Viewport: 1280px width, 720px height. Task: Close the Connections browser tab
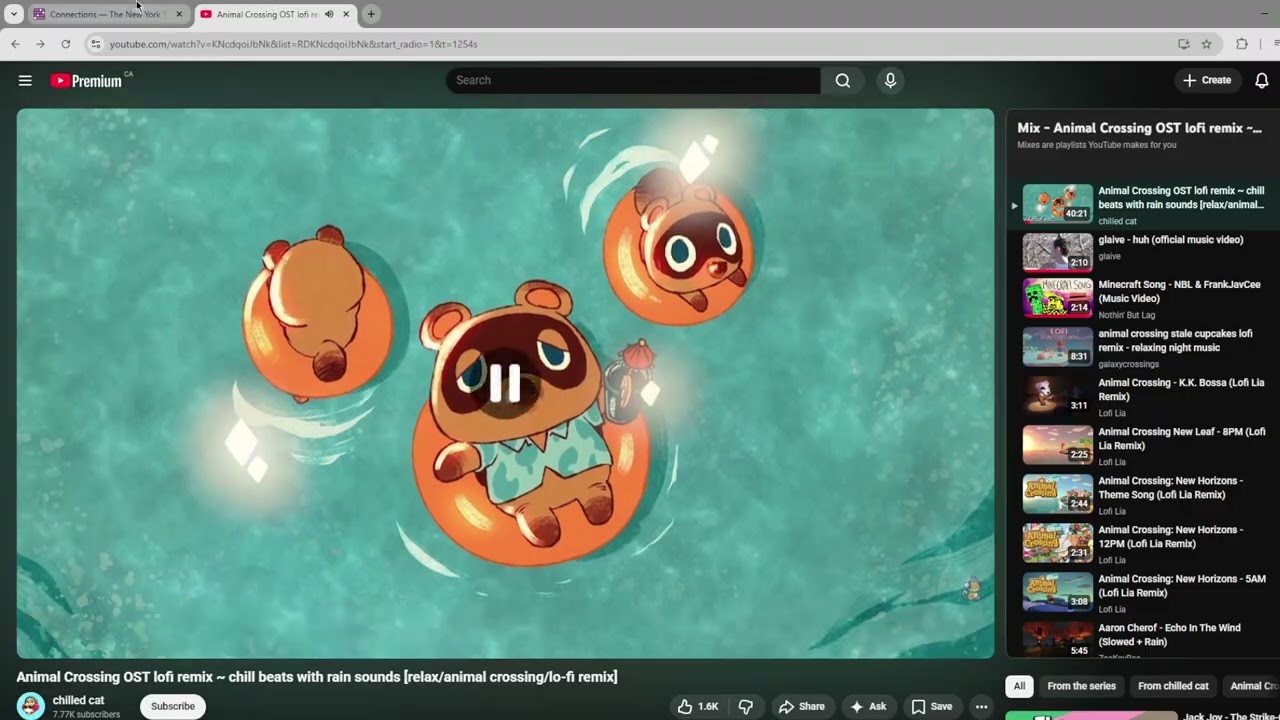point(179,14)
